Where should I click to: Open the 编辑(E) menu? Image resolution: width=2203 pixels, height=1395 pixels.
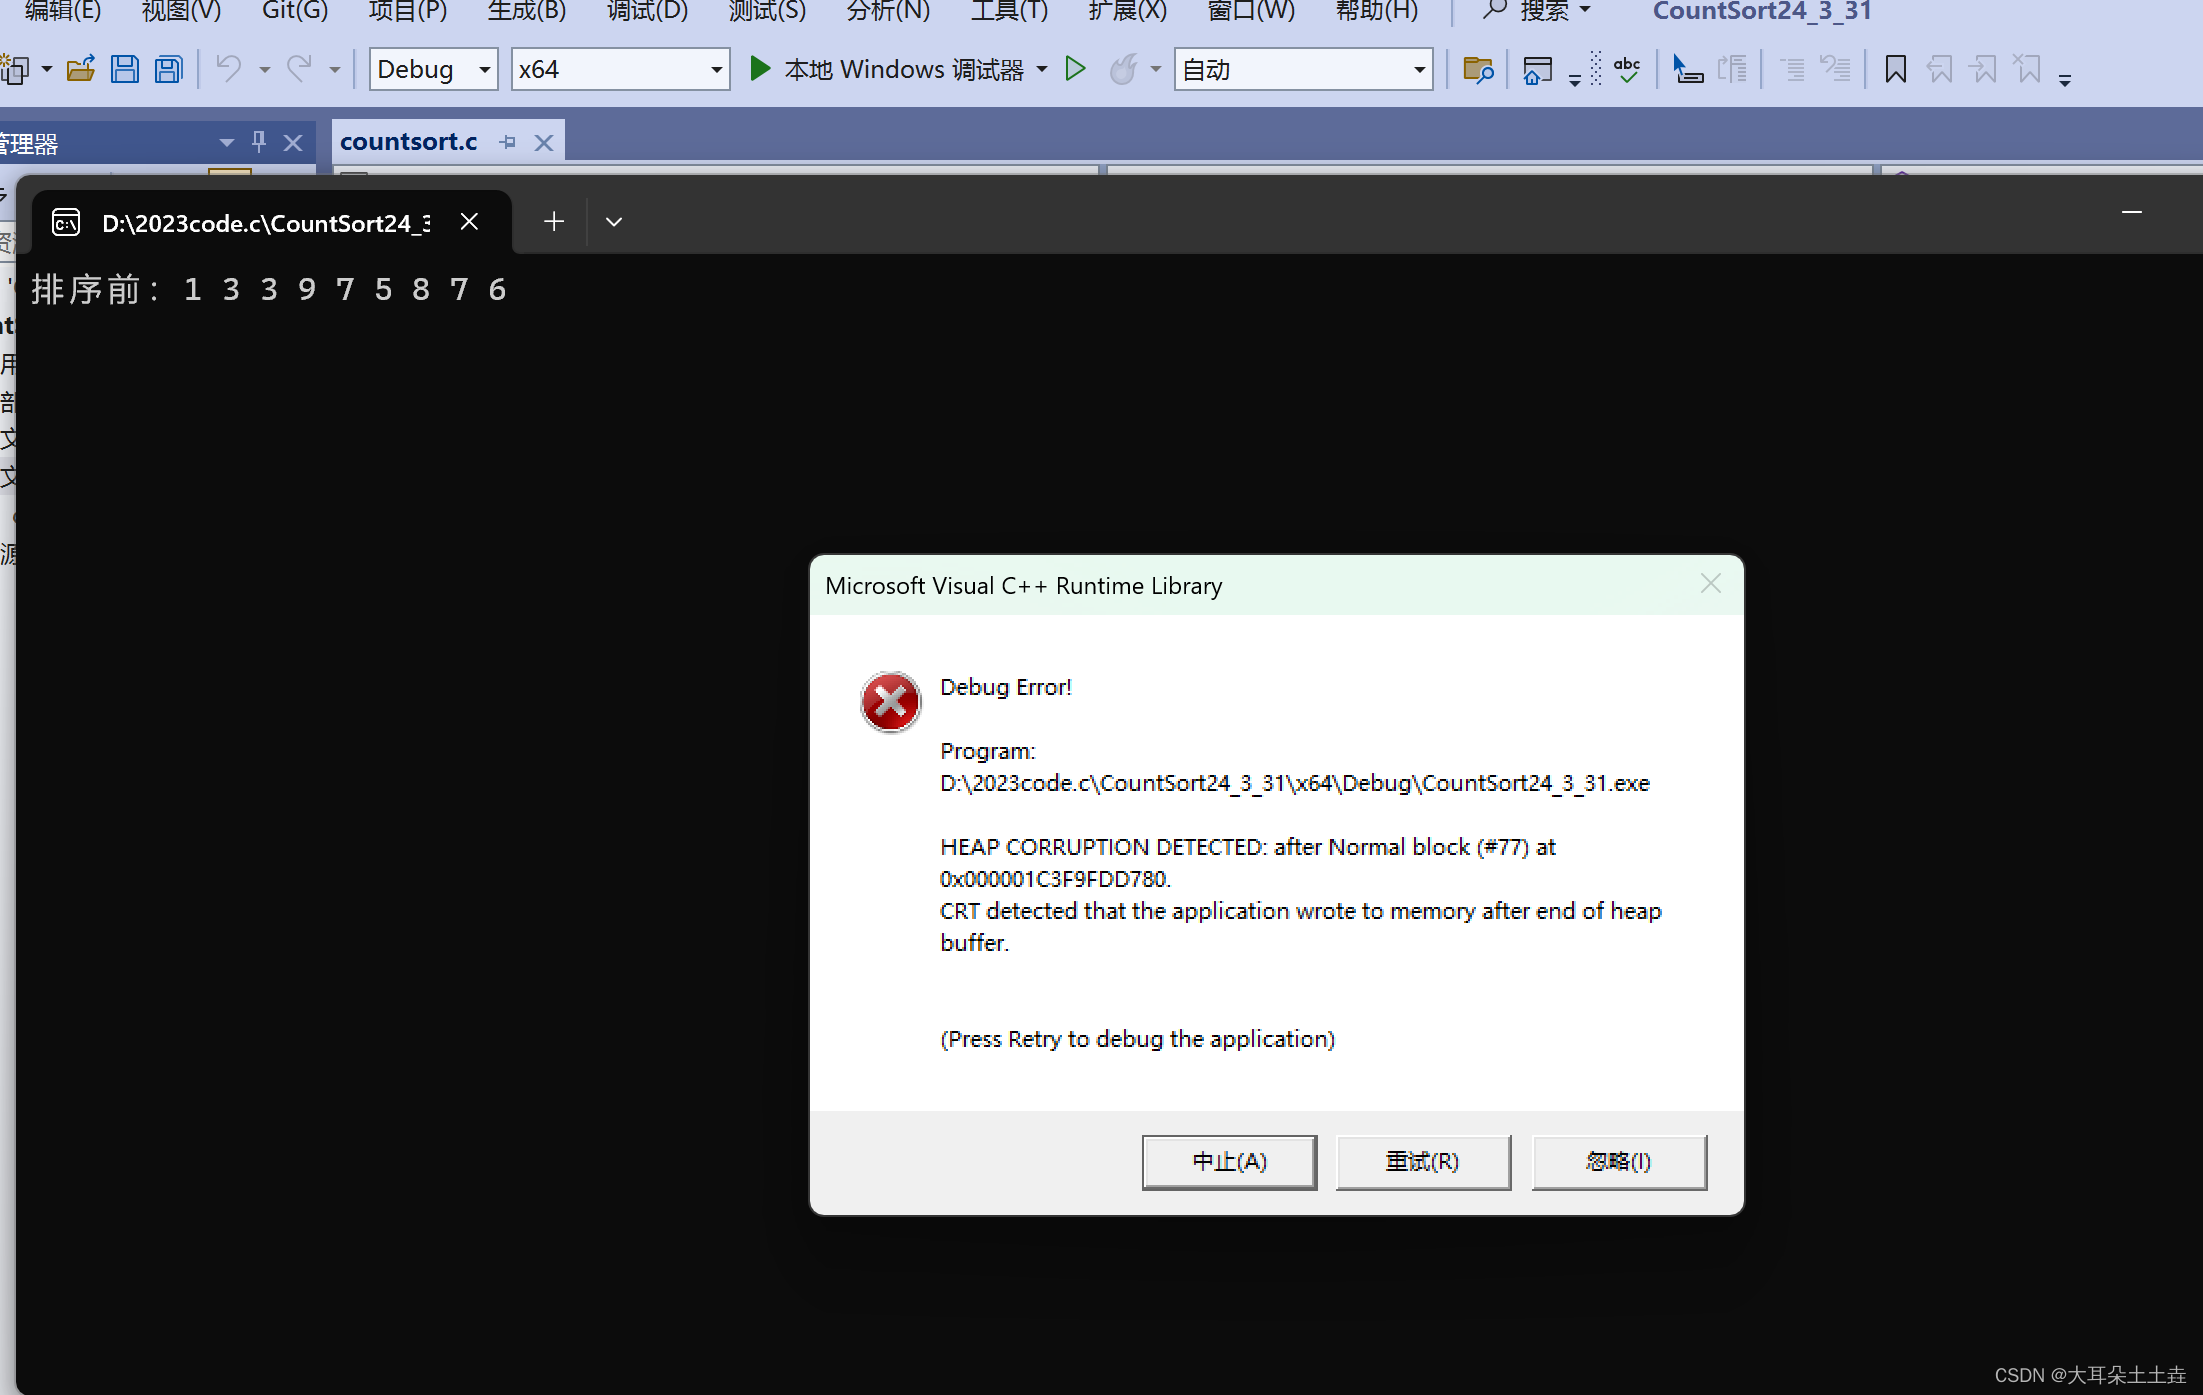(62, 11)
